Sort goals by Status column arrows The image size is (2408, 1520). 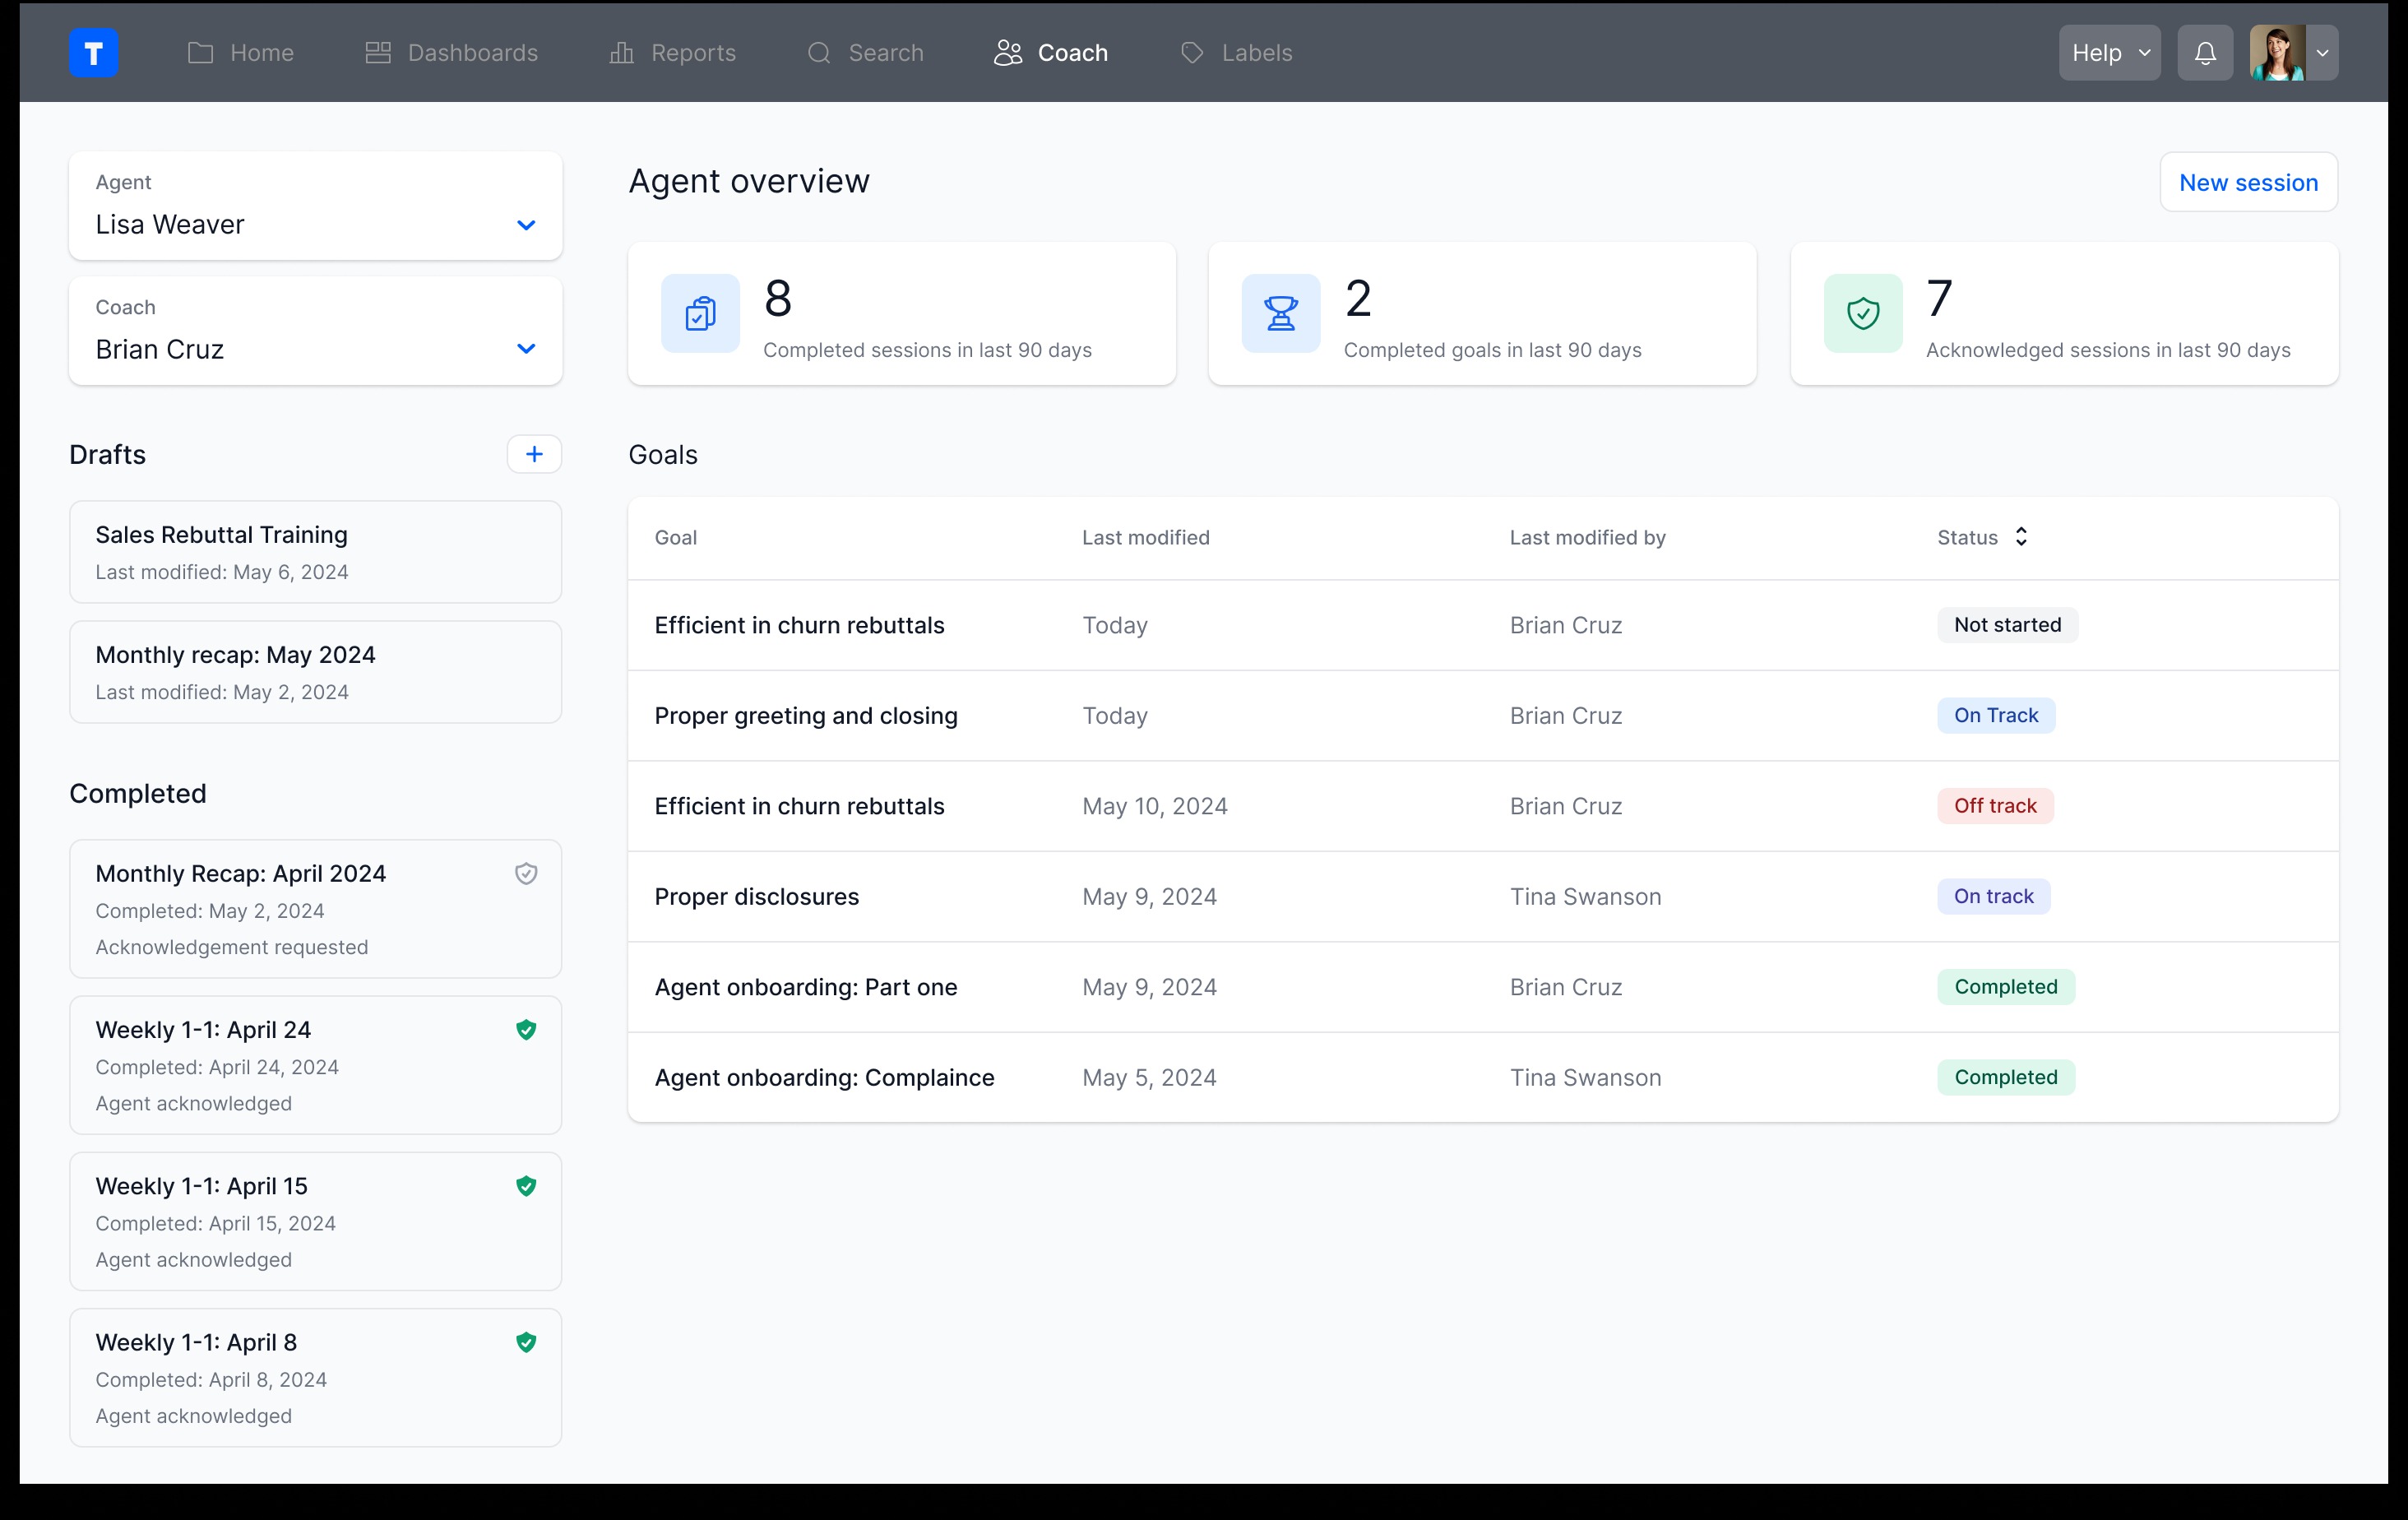(x=2021, y=537)
